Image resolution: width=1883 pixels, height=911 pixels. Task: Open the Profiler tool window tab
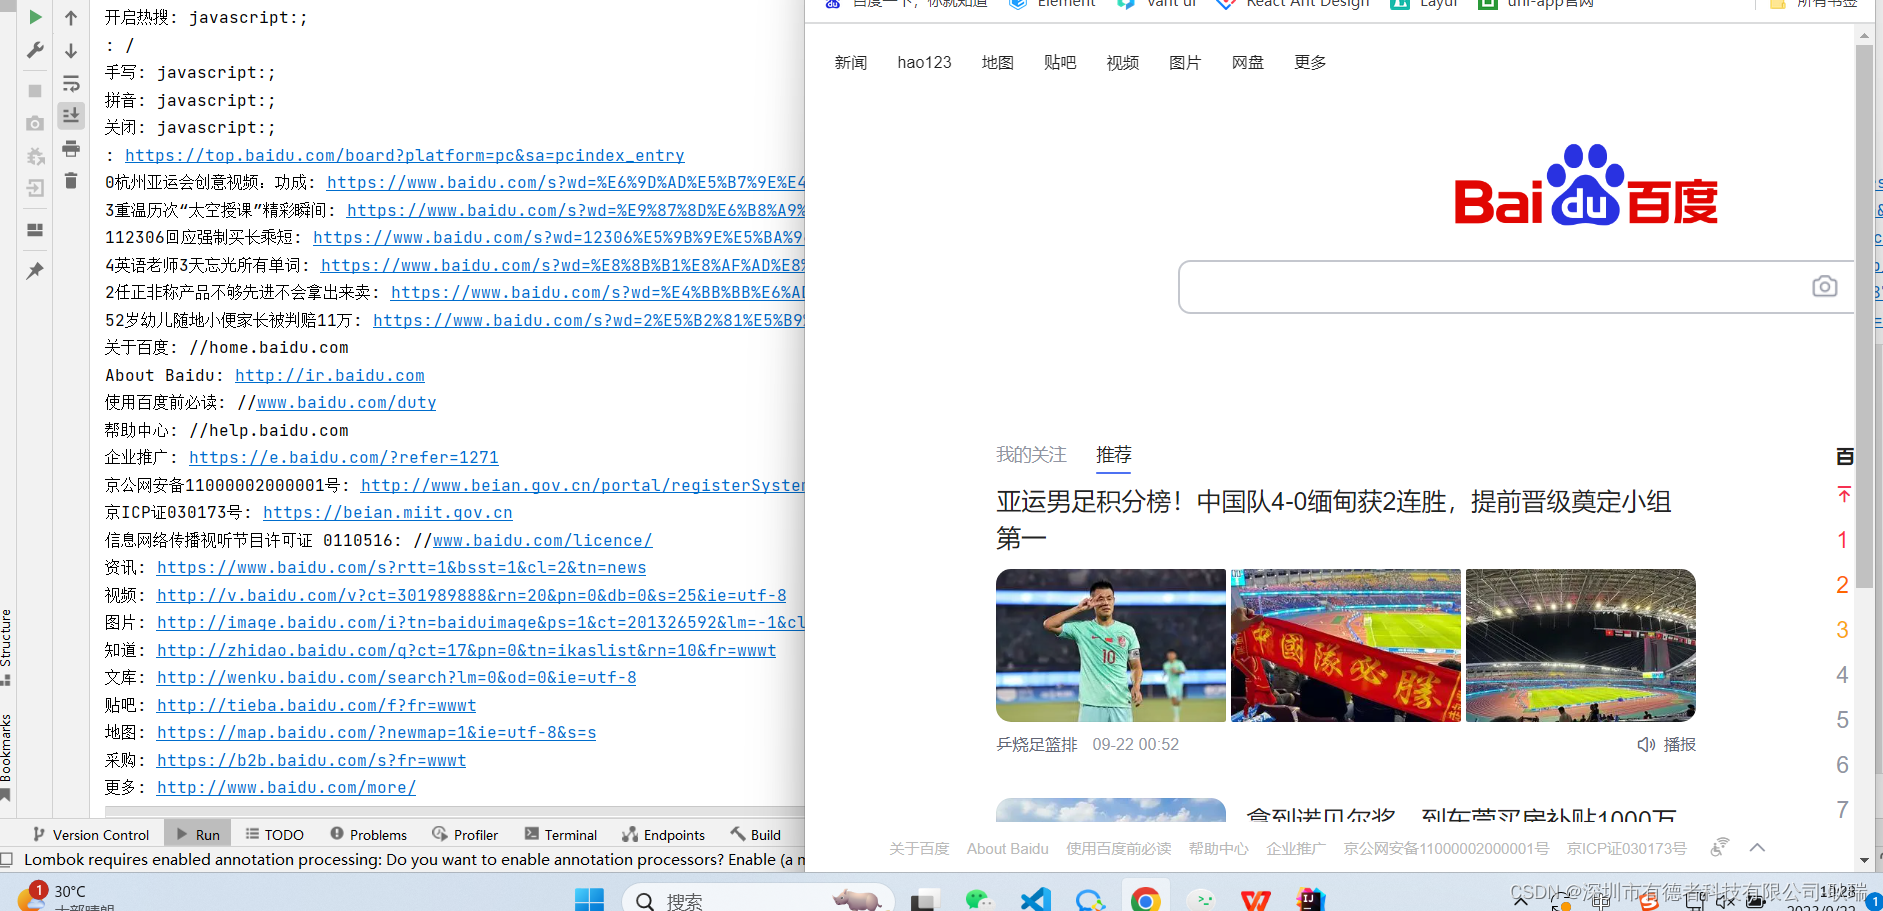[465, 834]
